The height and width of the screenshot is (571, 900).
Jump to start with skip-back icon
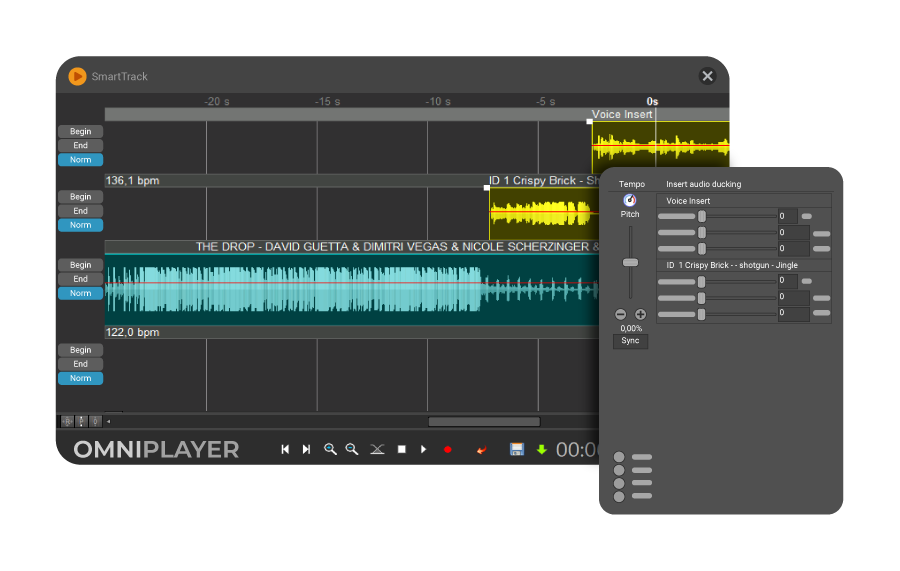pyautogui.click(x=285, y=449)
